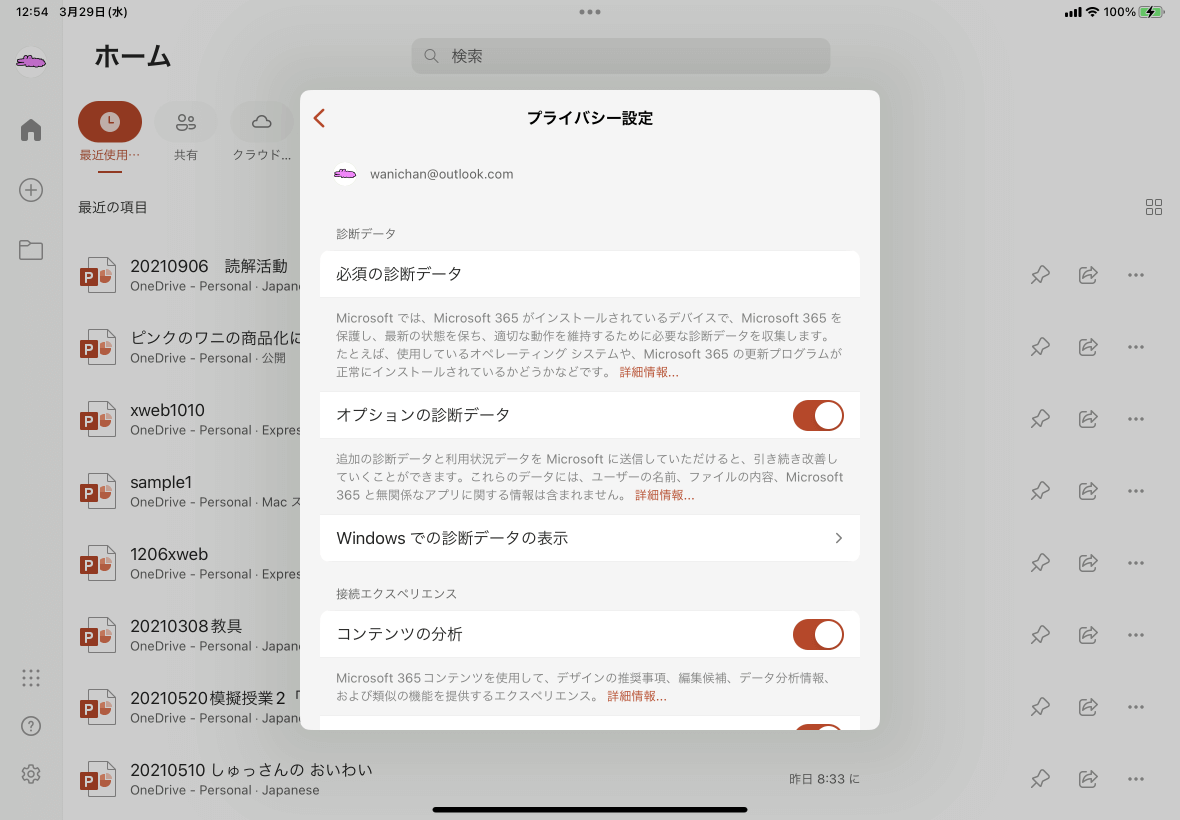Image resolution: width=1180 pixels, height=820 pixels.
Task: Open the help question mark icon
Action: coord(31,726)
